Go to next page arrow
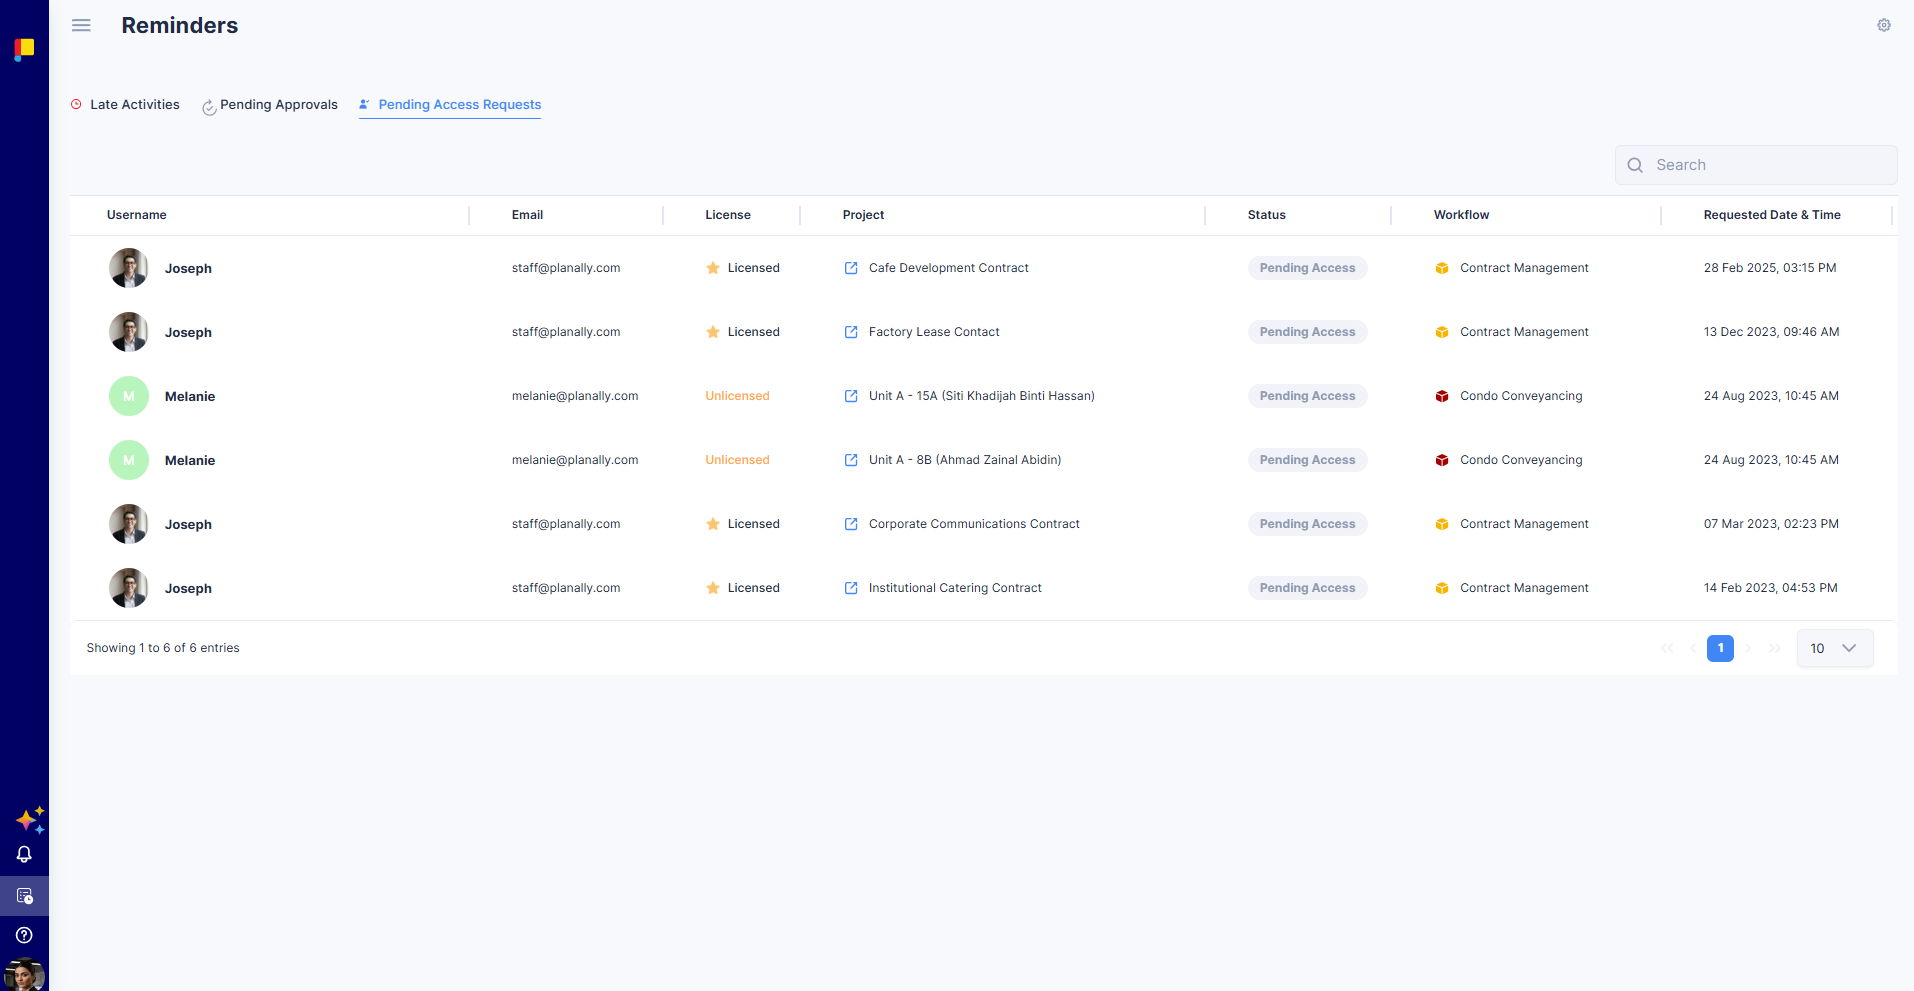Image resolution: width=1914 pixels, height=991 pixels. pos(1748,648)
